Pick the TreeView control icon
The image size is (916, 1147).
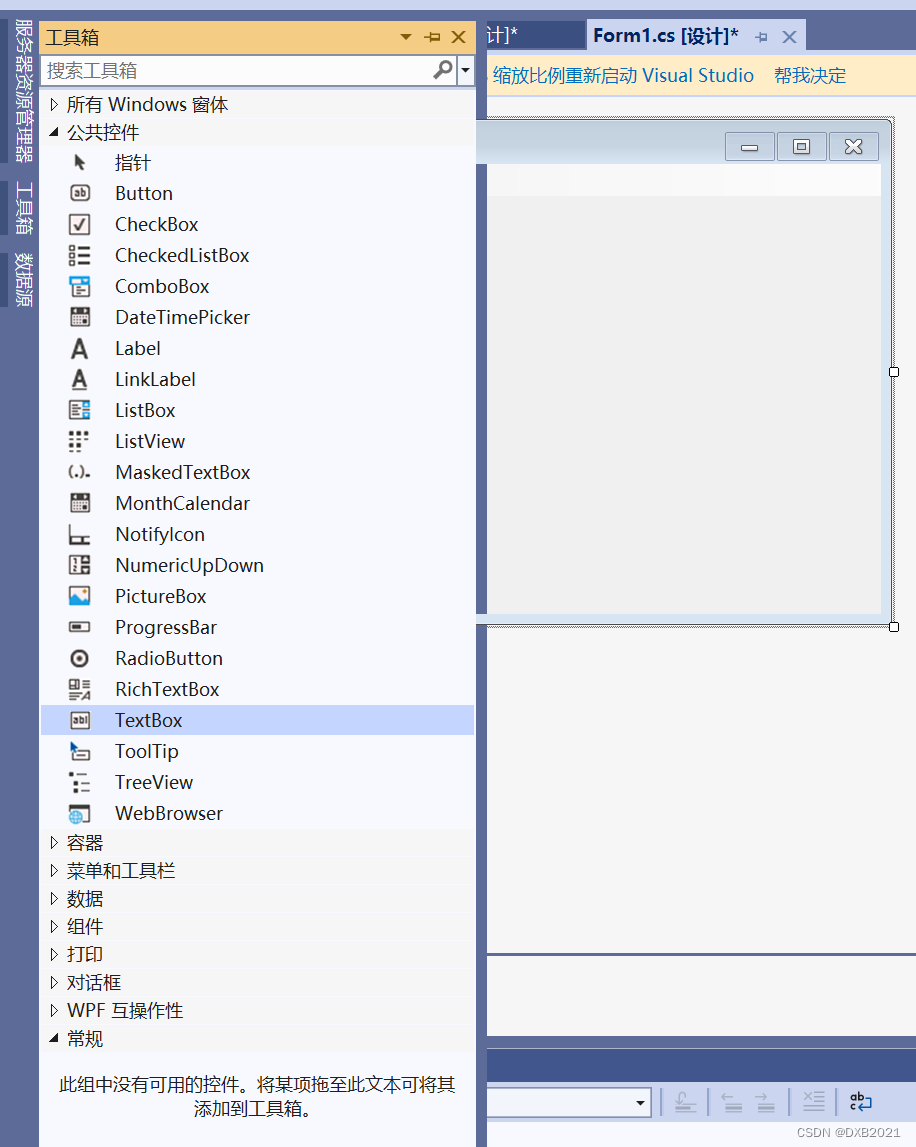(80, 782)
